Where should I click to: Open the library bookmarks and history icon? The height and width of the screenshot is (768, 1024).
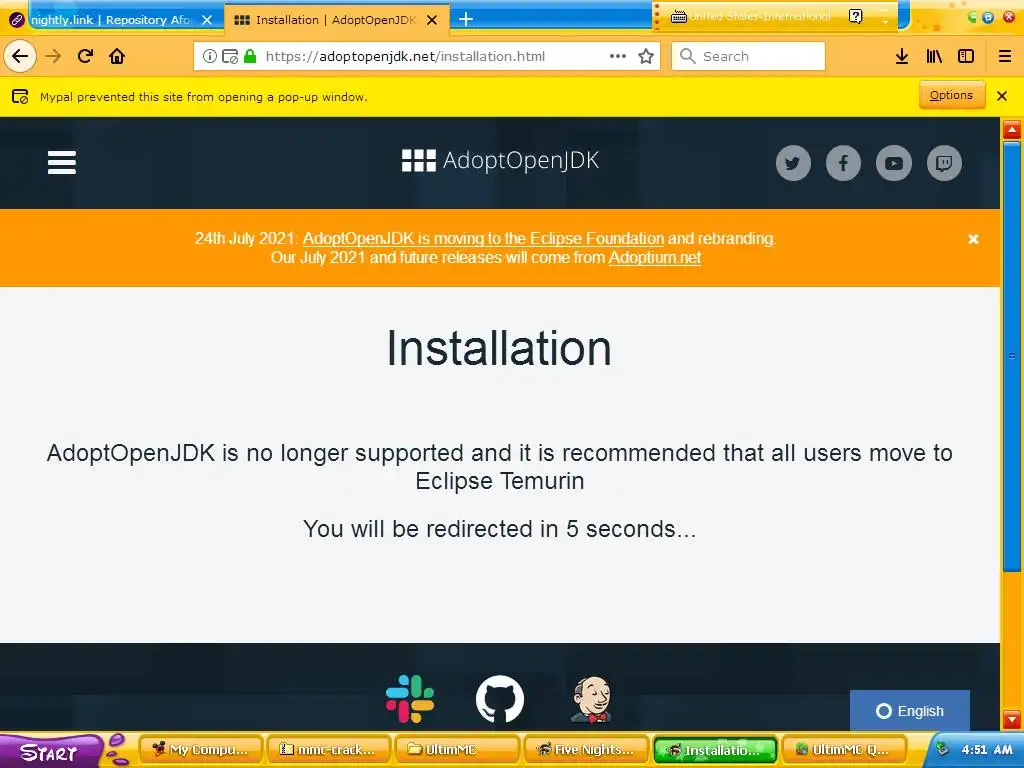934,56
